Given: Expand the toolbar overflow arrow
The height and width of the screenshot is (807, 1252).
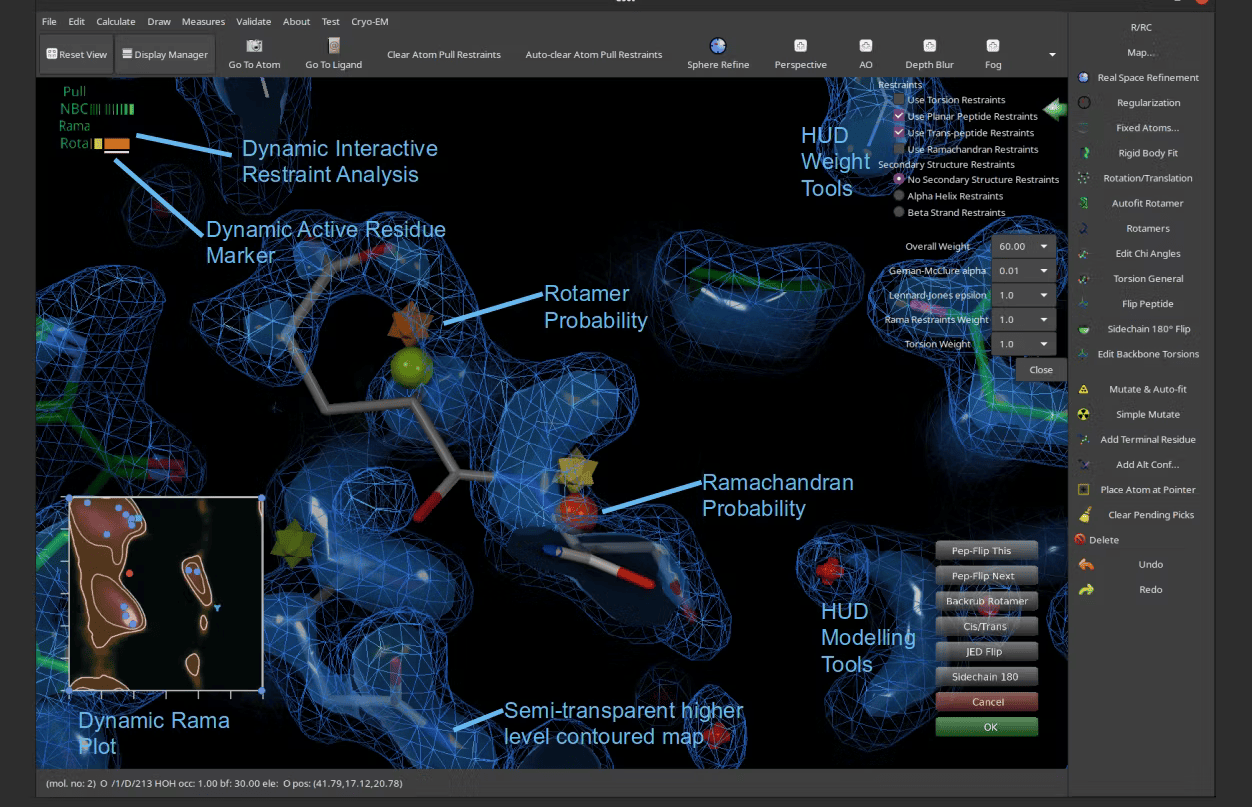Looking at the screenshot, I should tap(1052, 55).
